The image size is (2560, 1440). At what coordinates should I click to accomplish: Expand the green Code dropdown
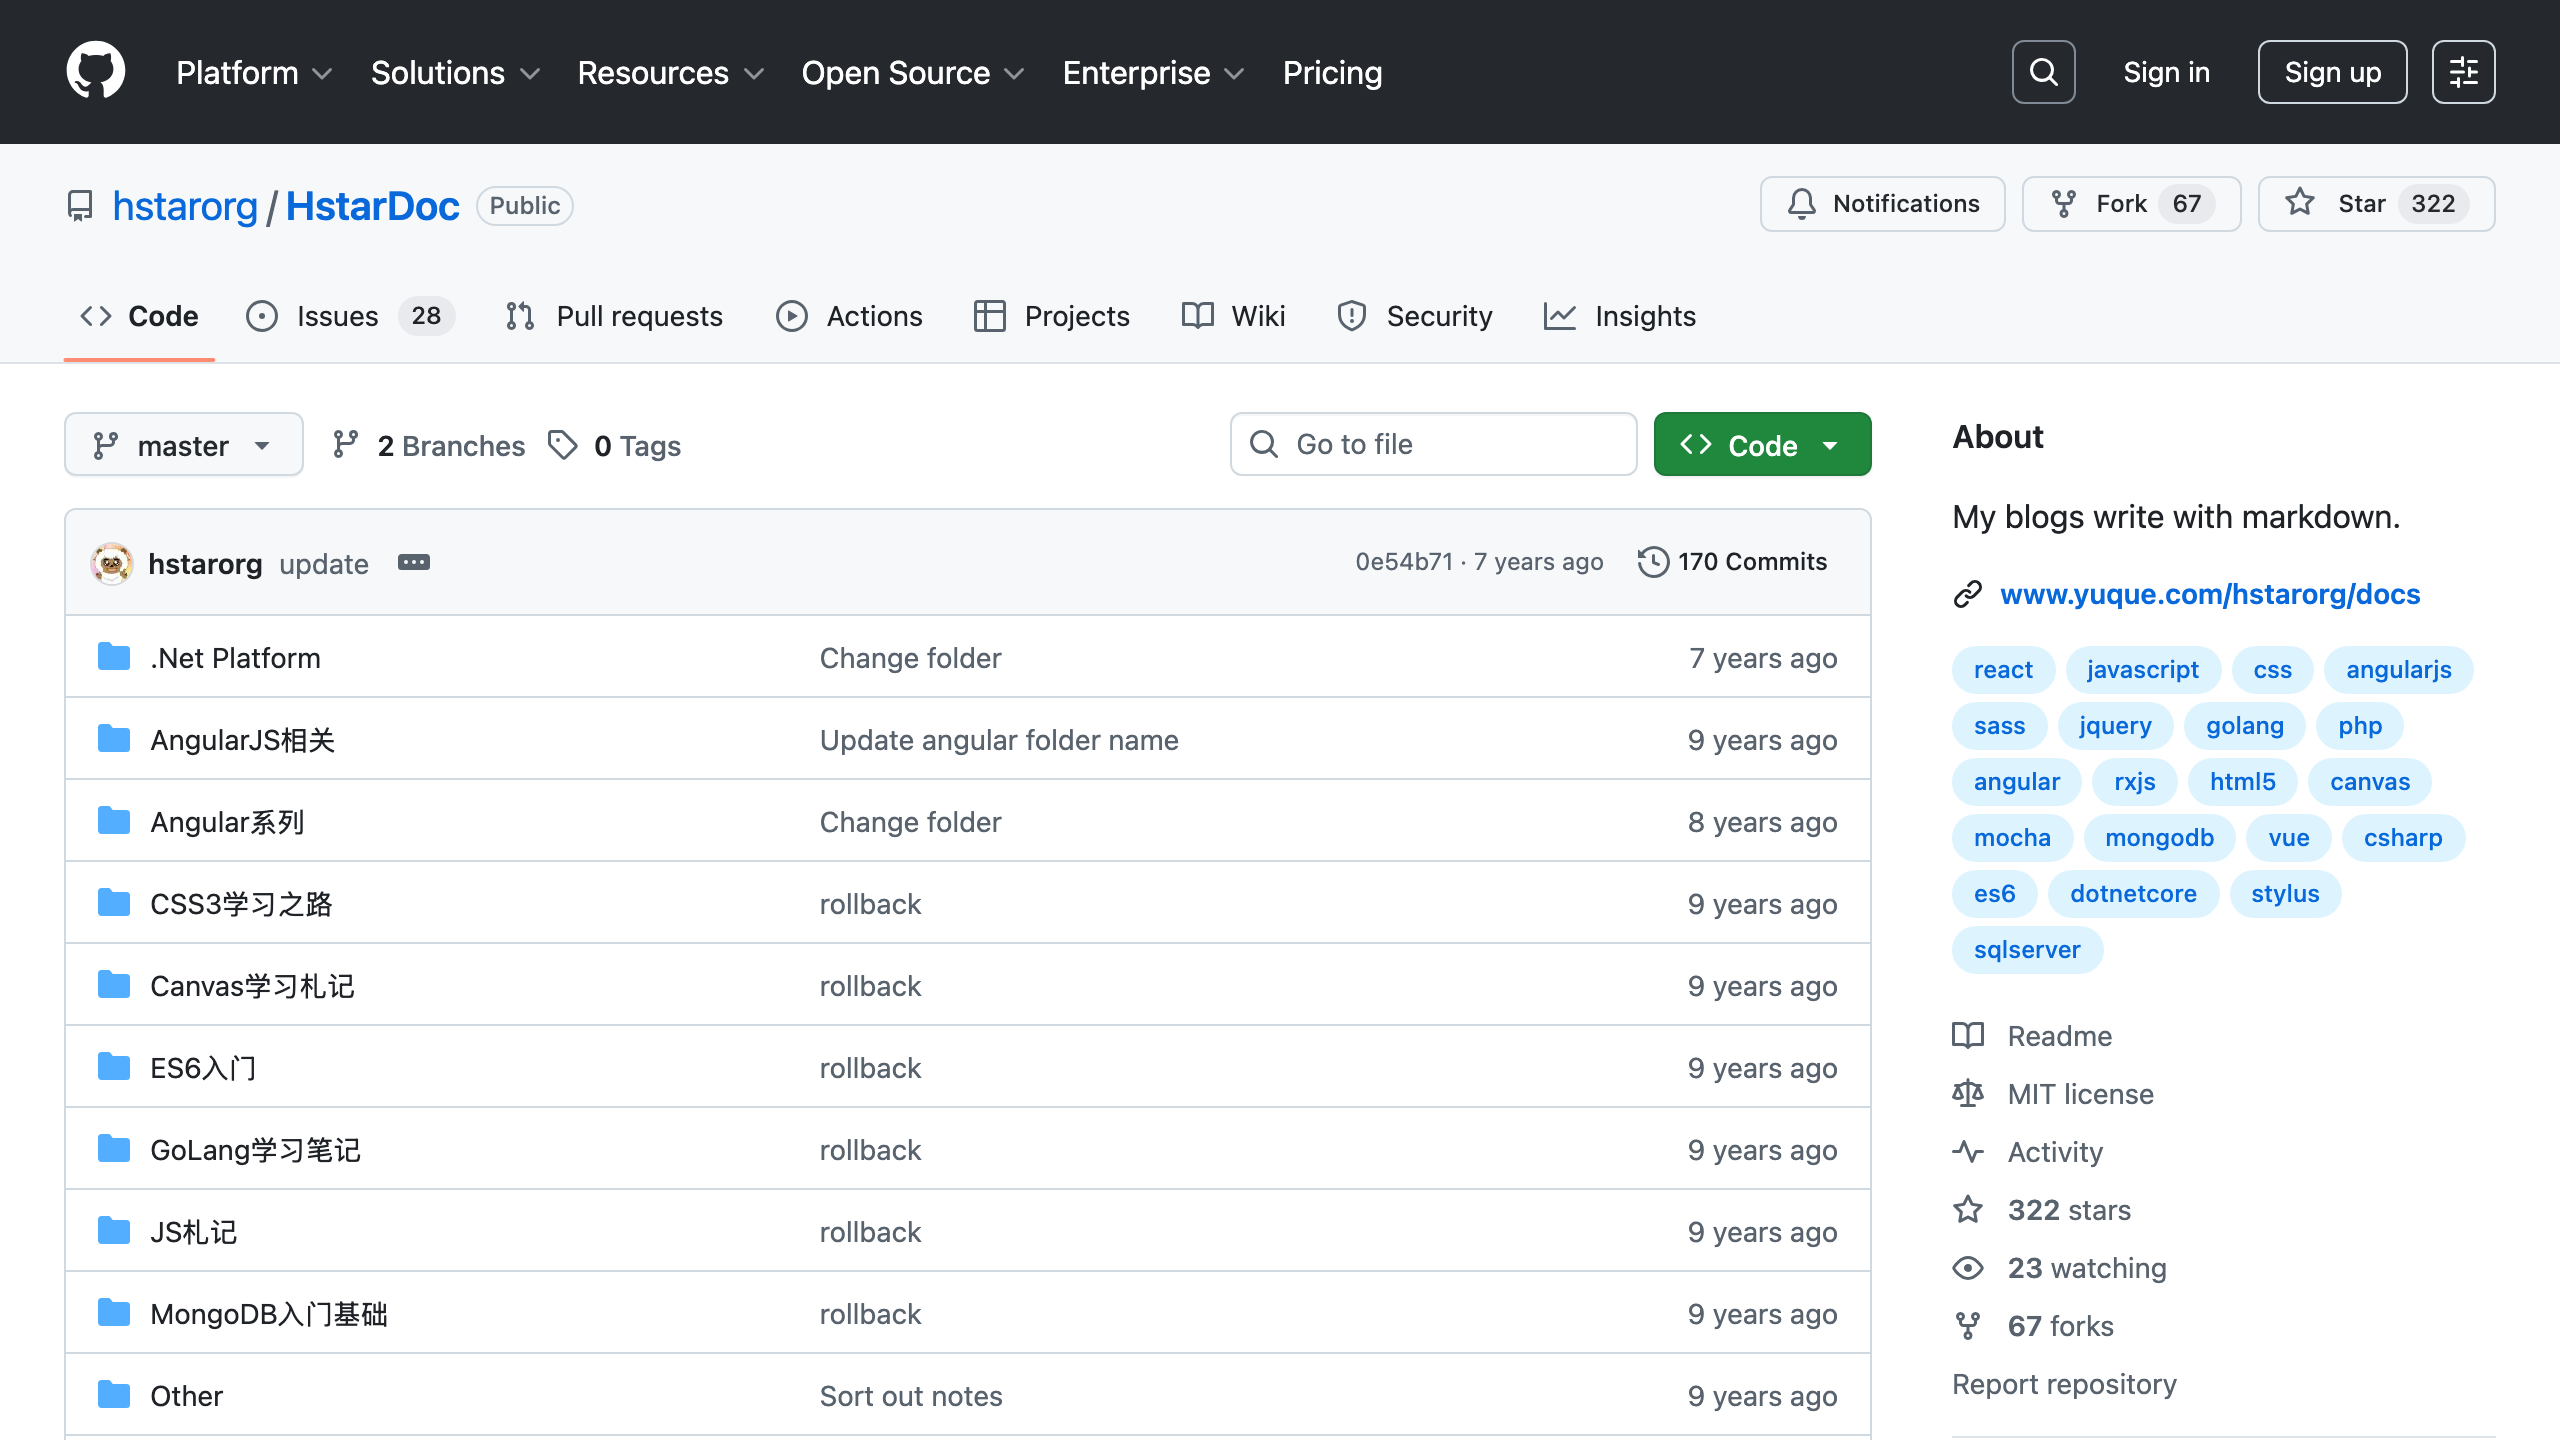point(1762,445)
